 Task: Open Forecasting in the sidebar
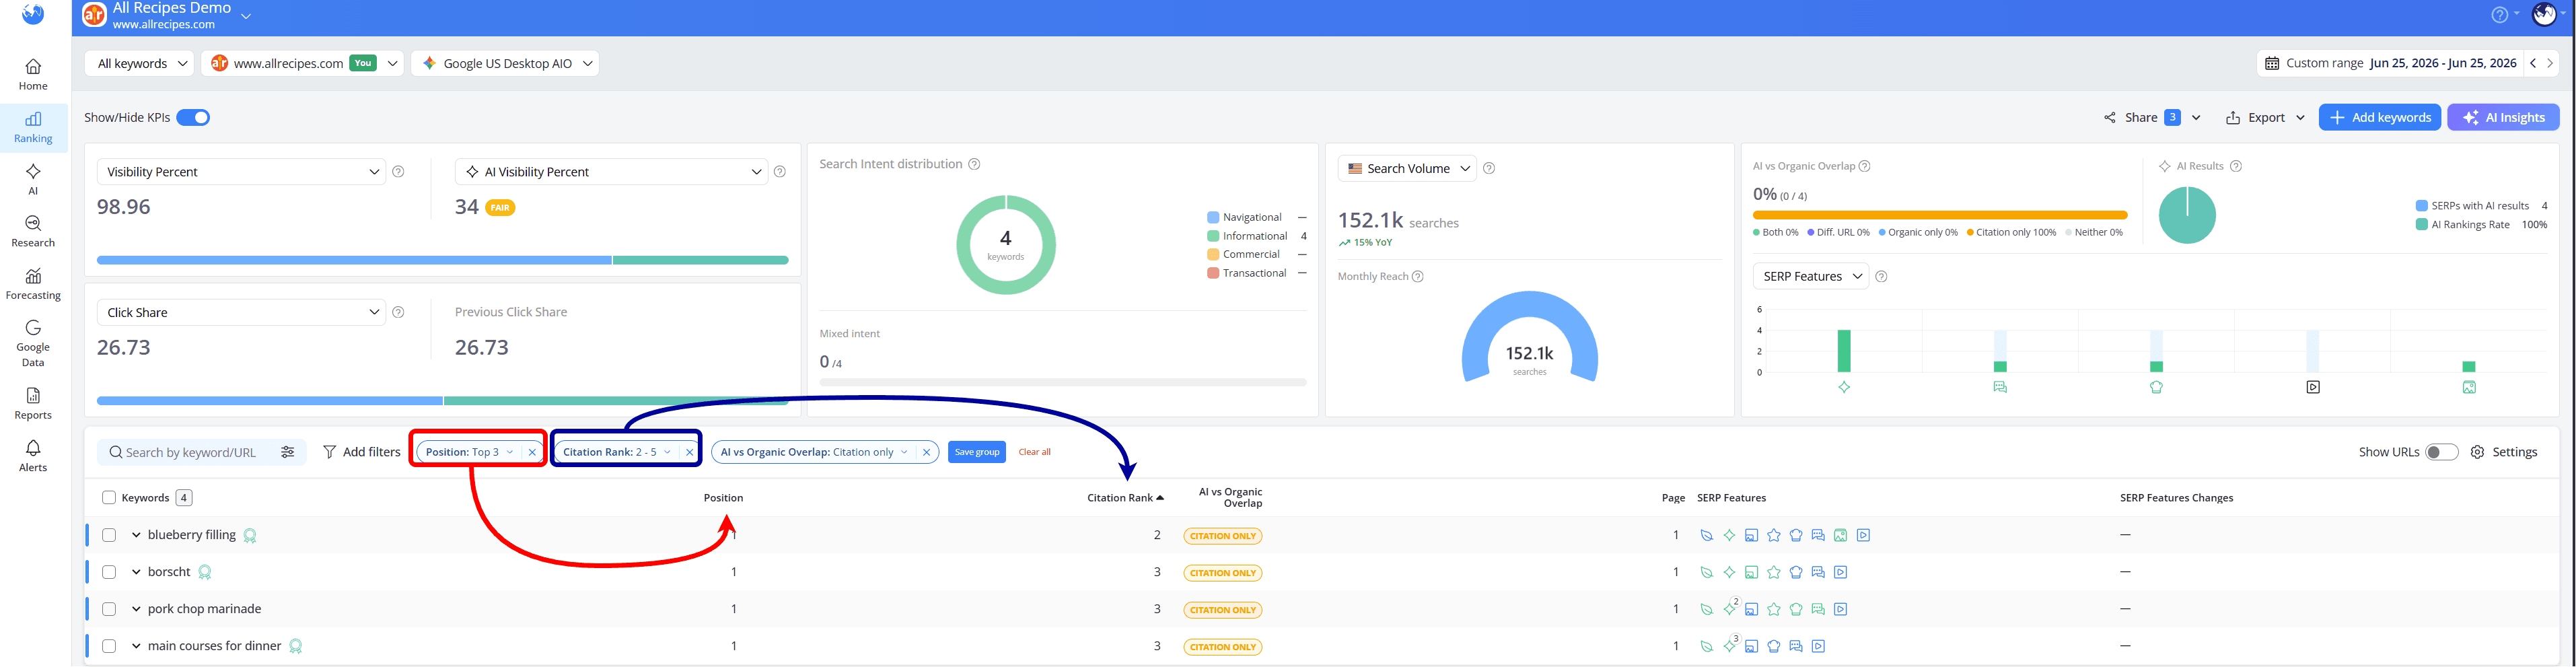(x=33, y=284)
